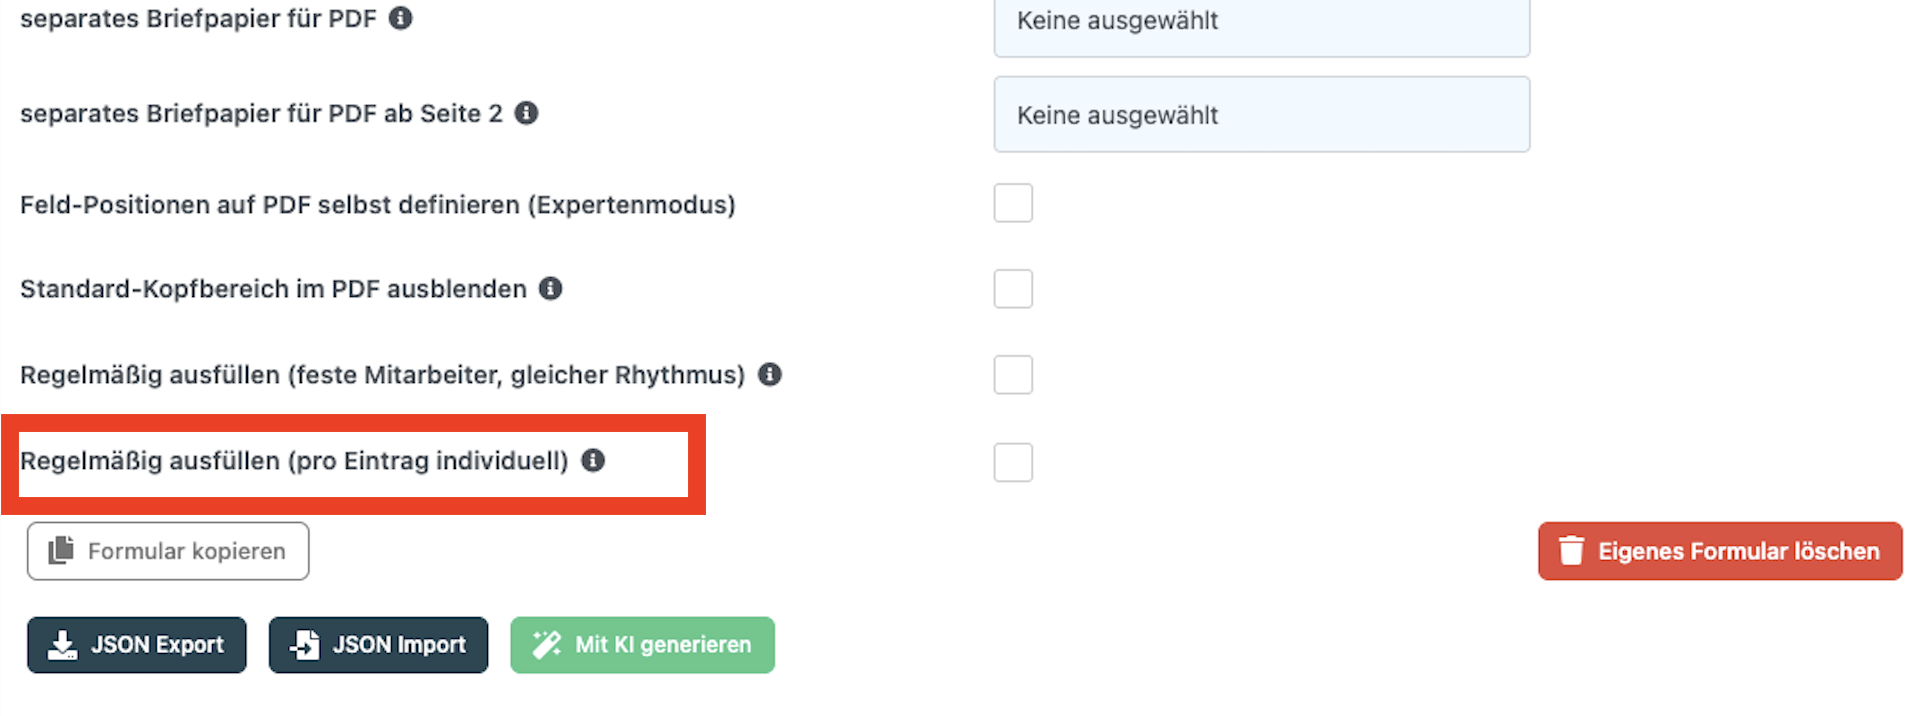
Task: Click info icon next to 'separates Briefpapier für PDF'
Action: pos(400,18)
